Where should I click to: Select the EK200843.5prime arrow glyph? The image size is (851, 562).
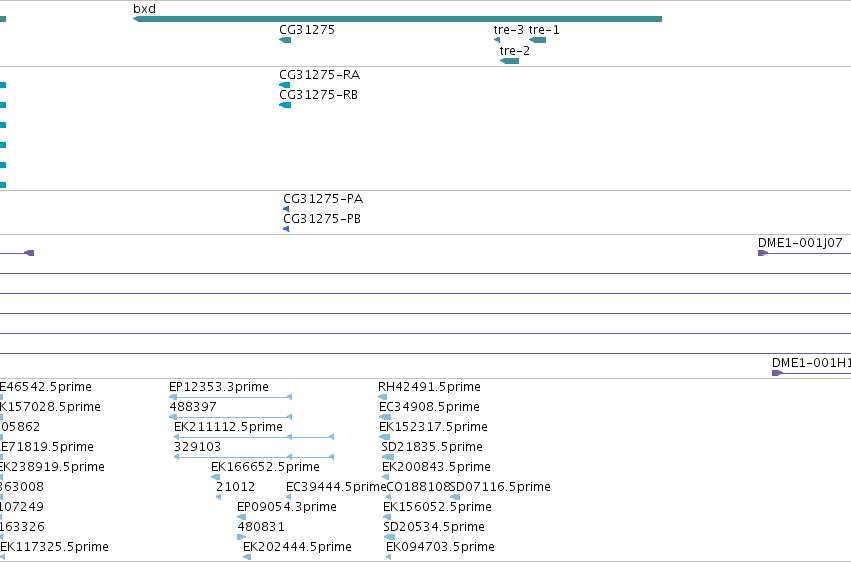(x=385, y=477)
